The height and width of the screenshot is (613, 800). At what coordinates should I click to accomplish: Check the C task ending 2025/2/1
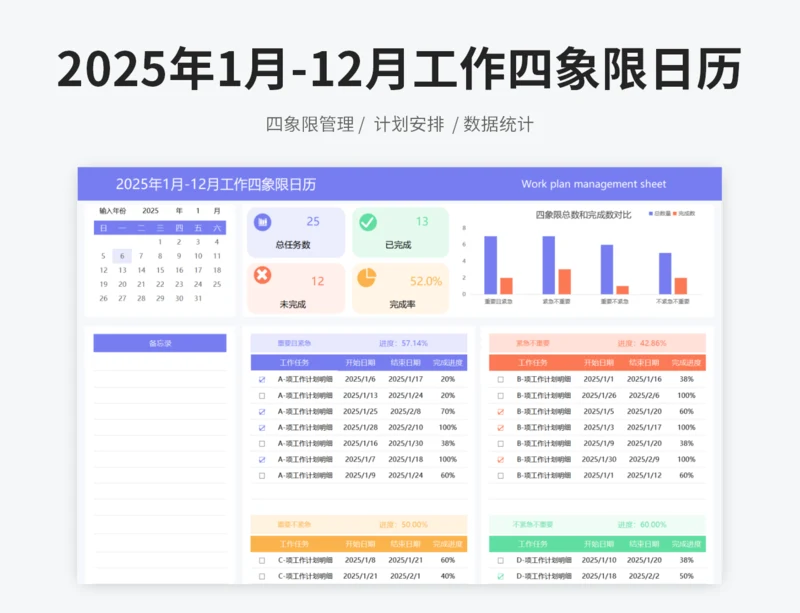[262, 576]
